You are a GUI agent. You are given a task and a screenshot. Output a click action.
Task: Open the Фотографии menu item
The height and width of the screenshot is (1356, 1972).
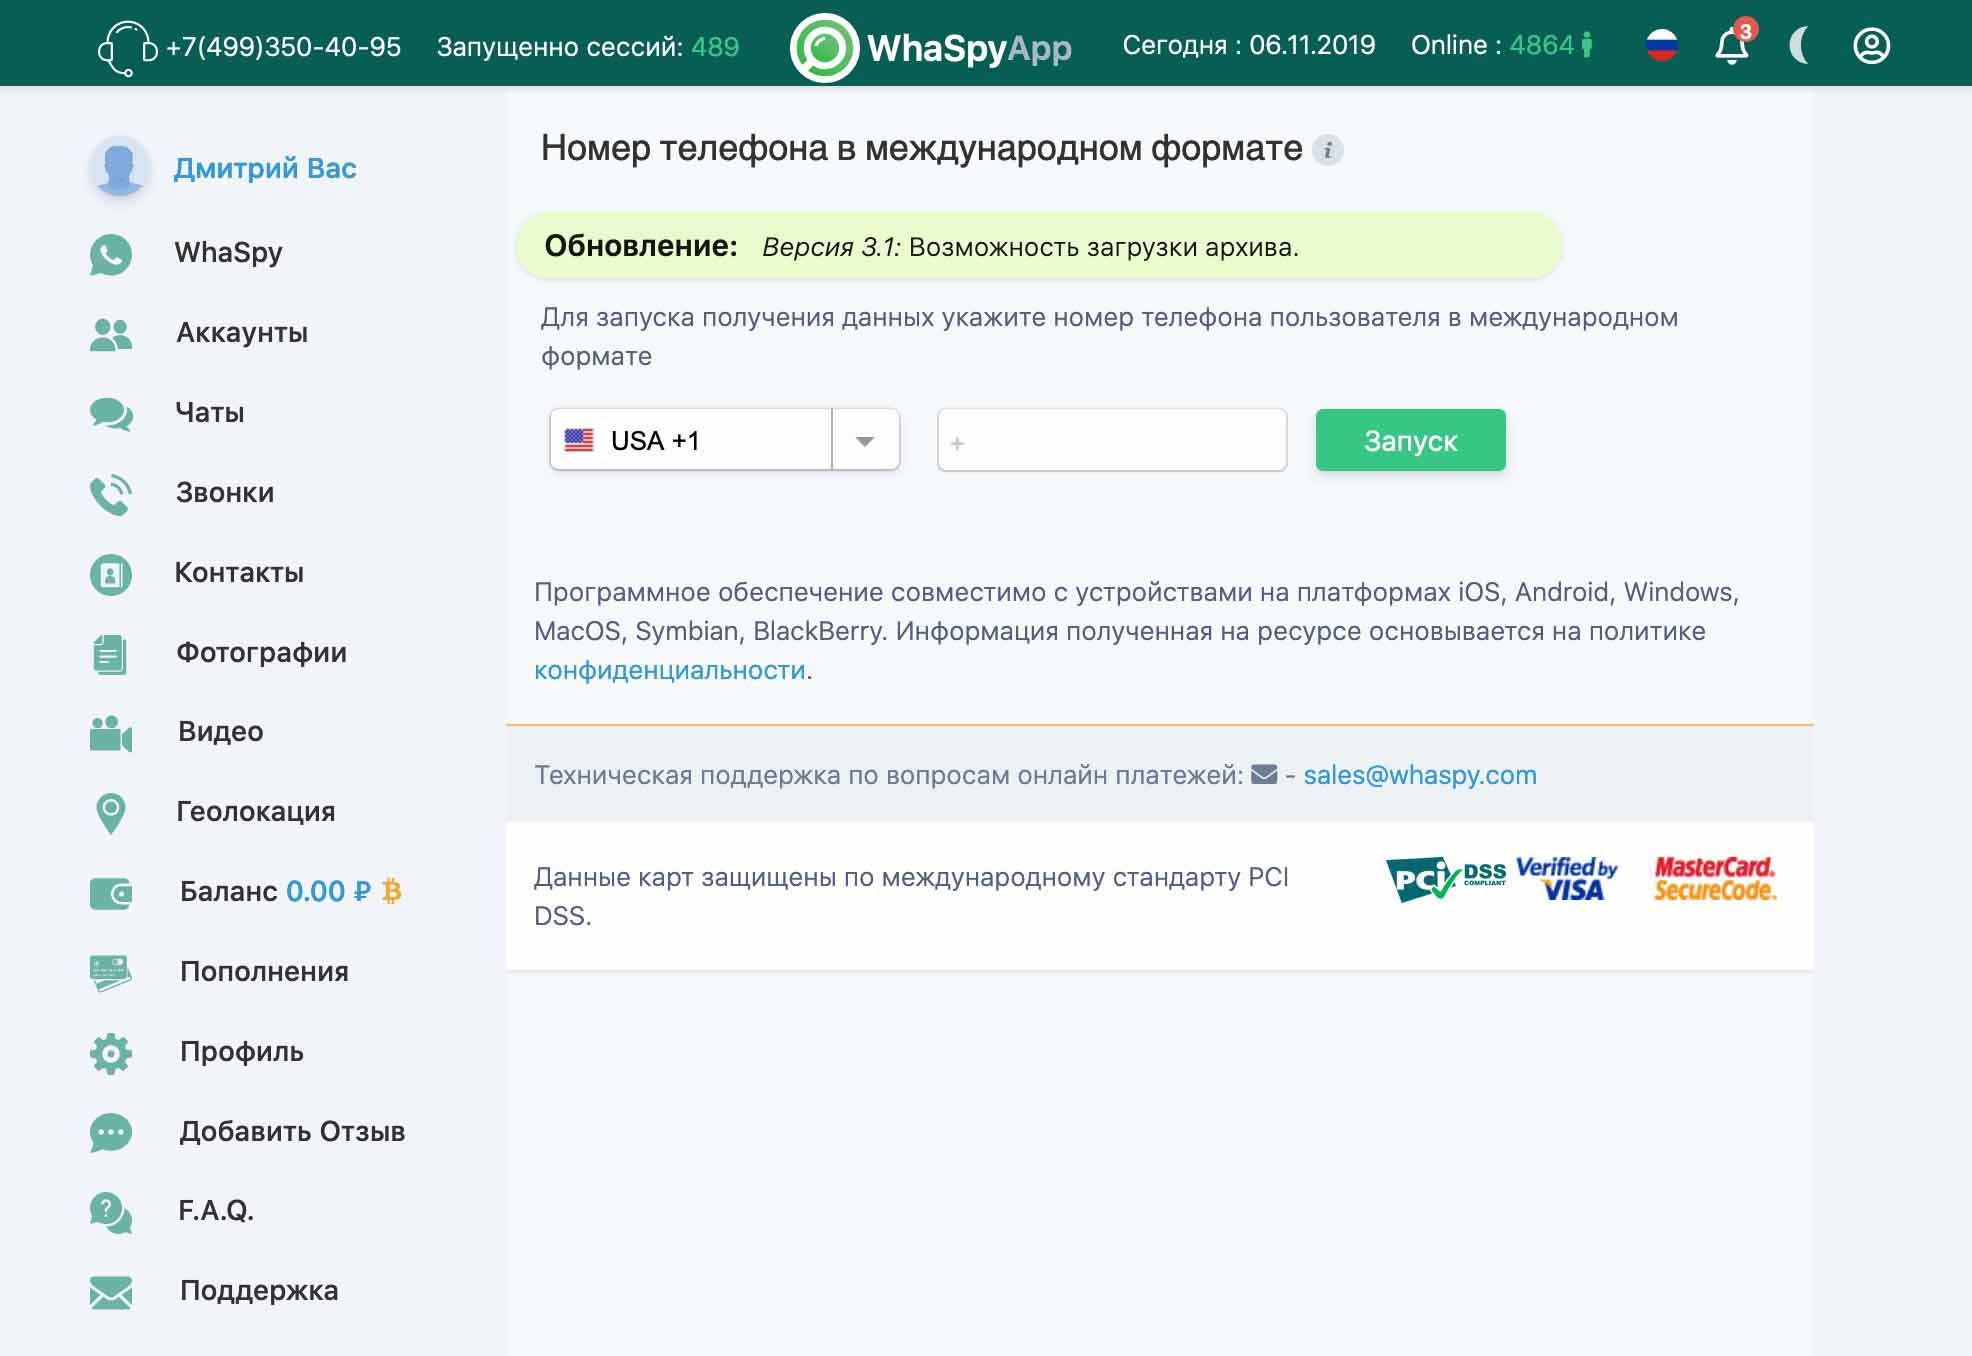(262, 653)
